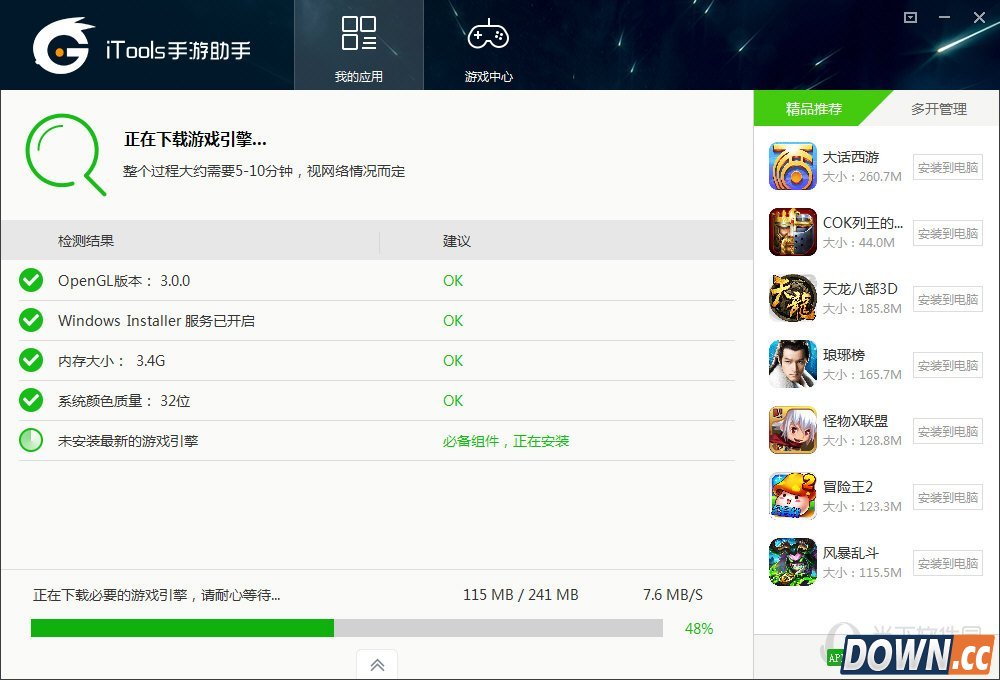Click Windows Installer 服务已开启 text
This screenshot has height=680, width=1000.
click(156, 321)
